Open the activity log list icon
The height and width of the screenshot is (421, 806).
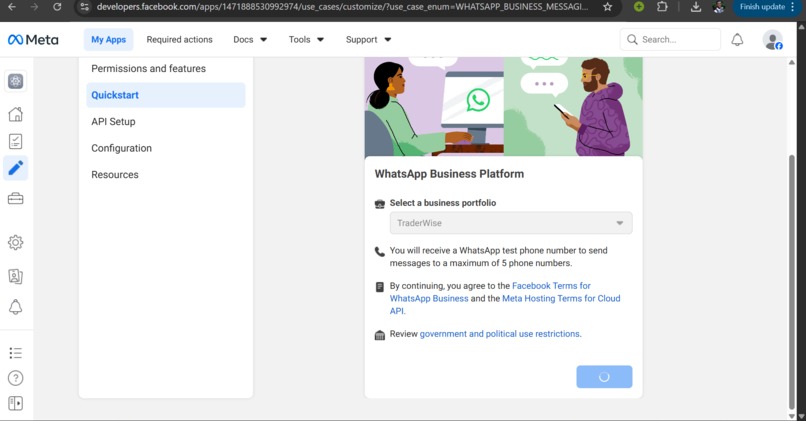[x=15, y=353]
